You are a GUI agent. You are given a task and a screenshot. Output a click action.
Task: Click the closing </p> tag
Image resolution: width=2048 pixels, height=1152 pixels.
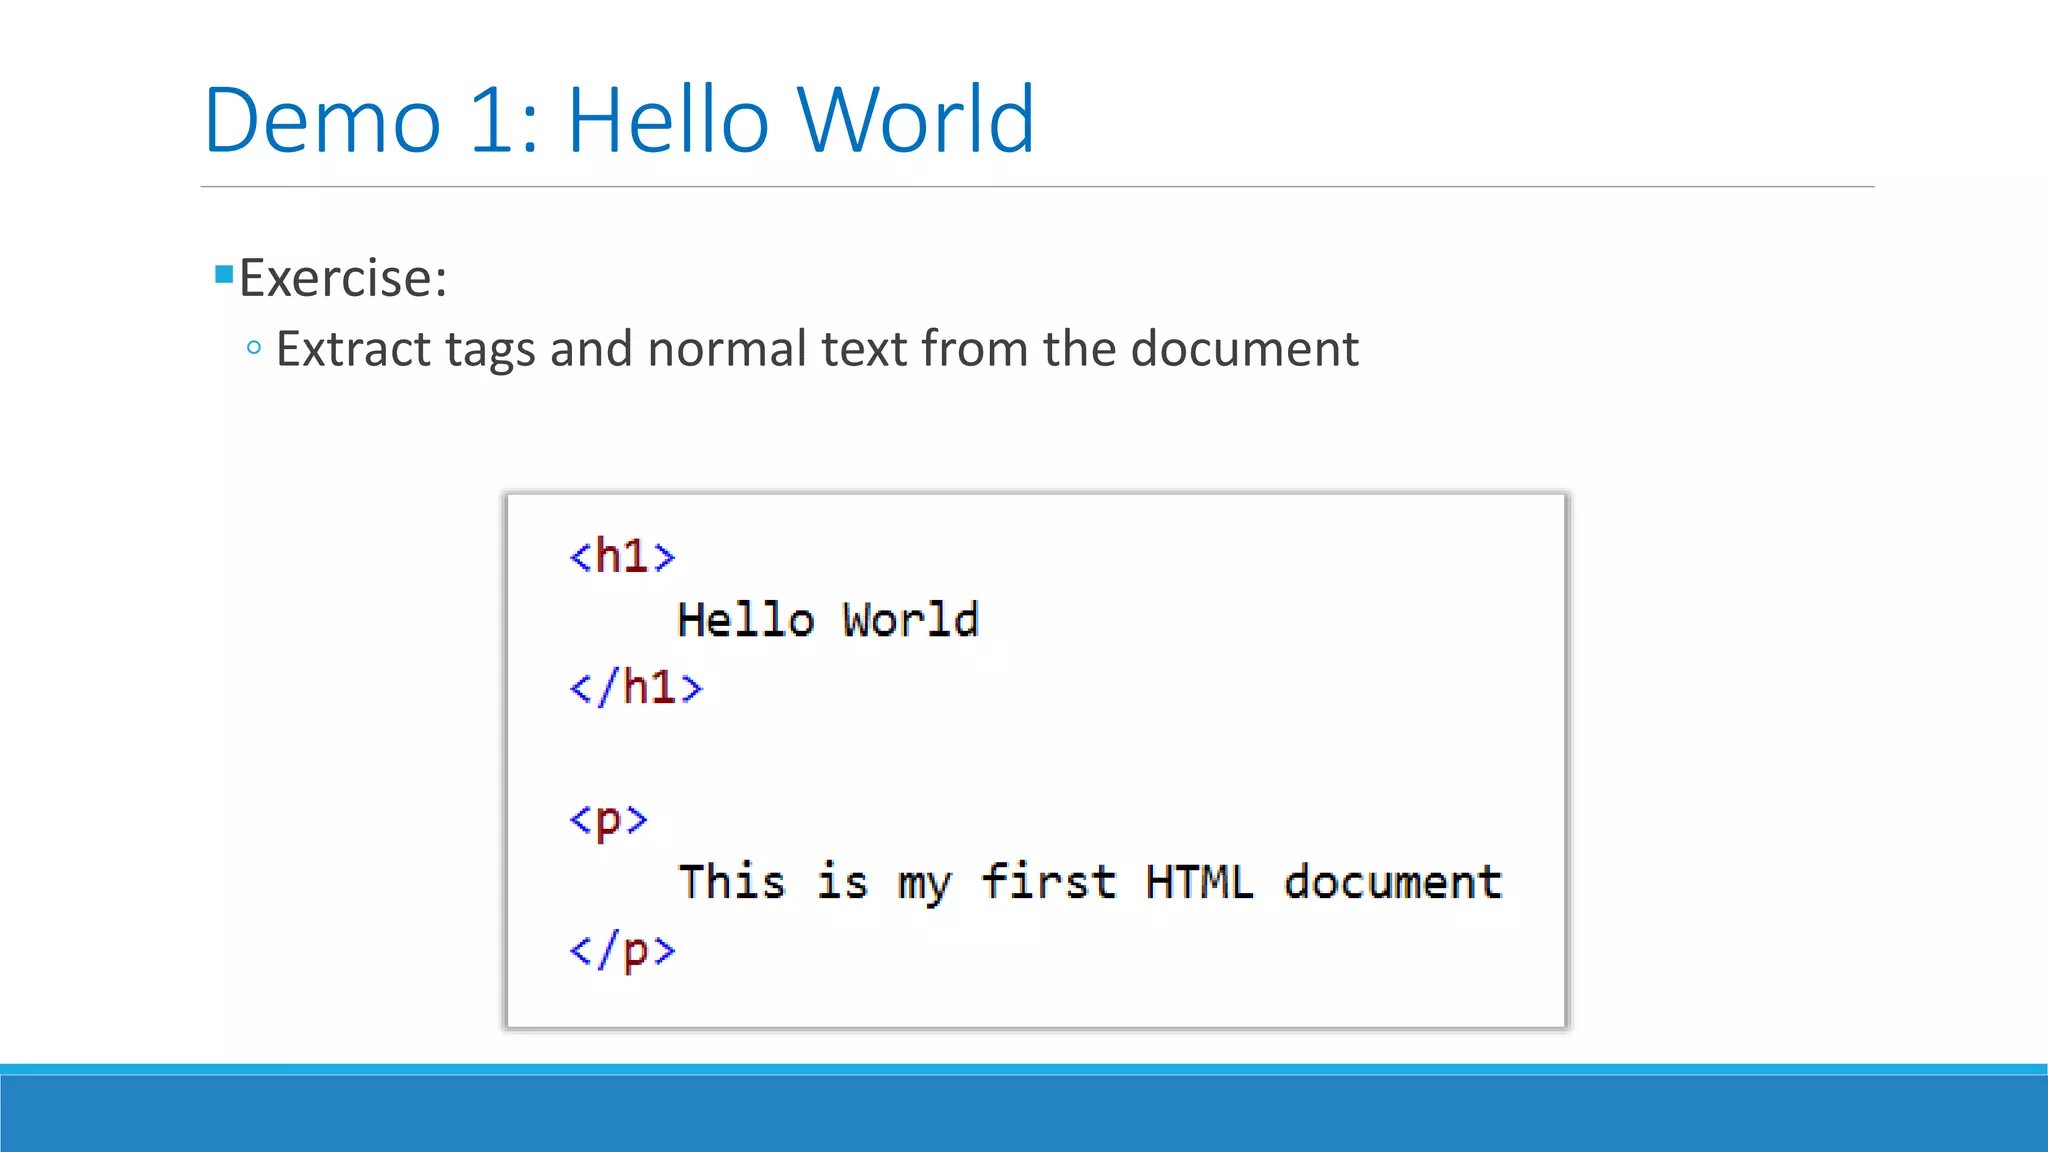click(622, 950)
